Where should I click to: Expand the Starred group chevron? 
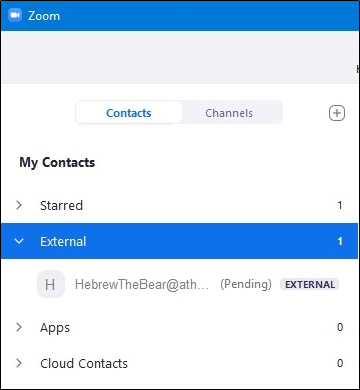tap(19, 205)
